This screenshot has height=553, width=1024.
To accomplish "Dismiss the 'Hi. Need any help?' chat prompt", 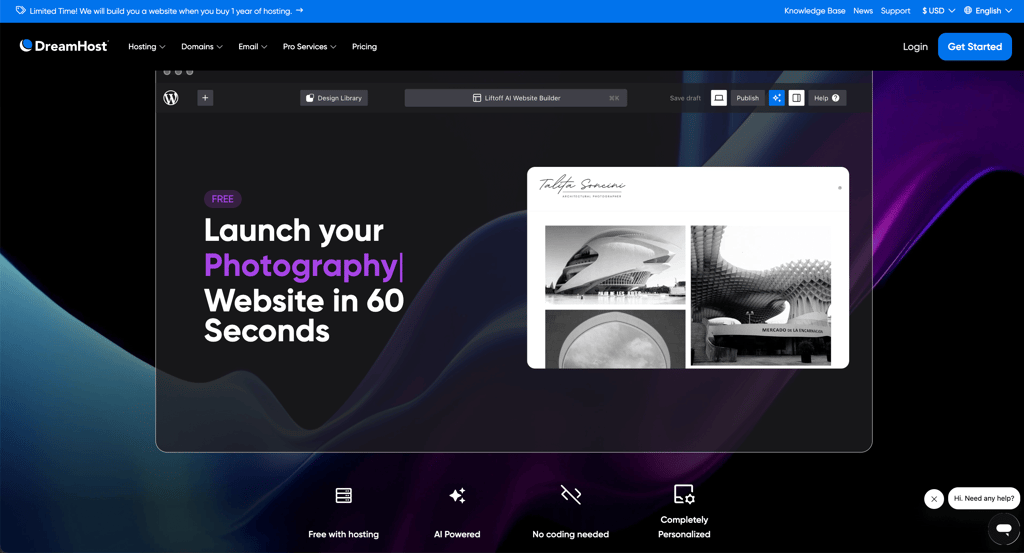I will pyautogui.click(x=934, y=499).
